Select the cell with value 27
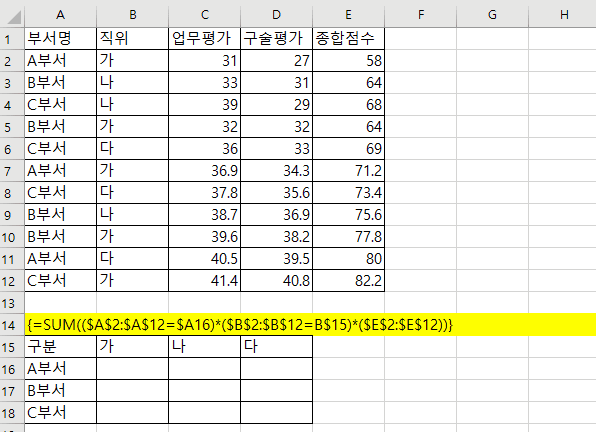Image resolution: width=596 pixels, height=432 pixels. 276,60
